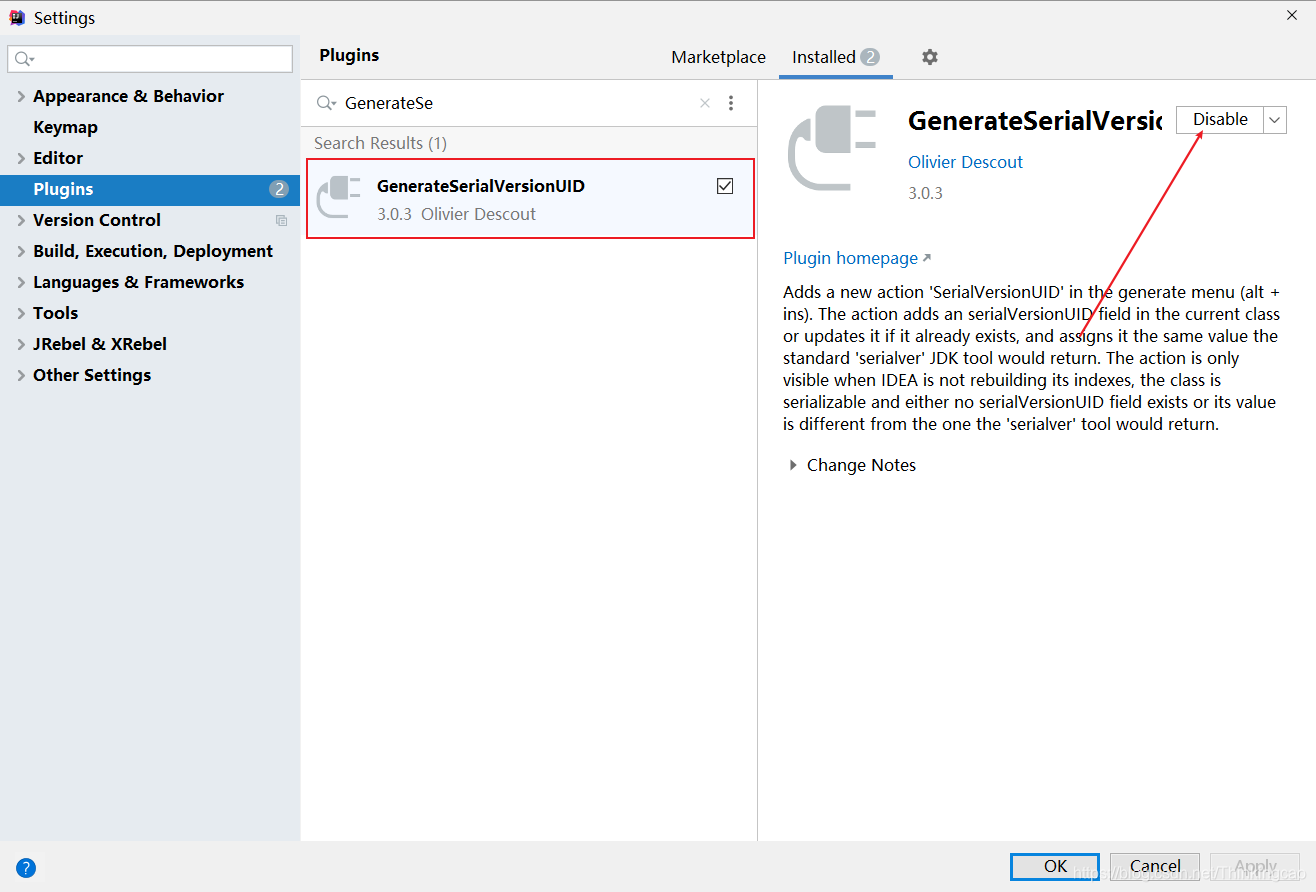Switch to the Marketplace tab
This screenshot has height=892, width=1316.
click(718, 57)
